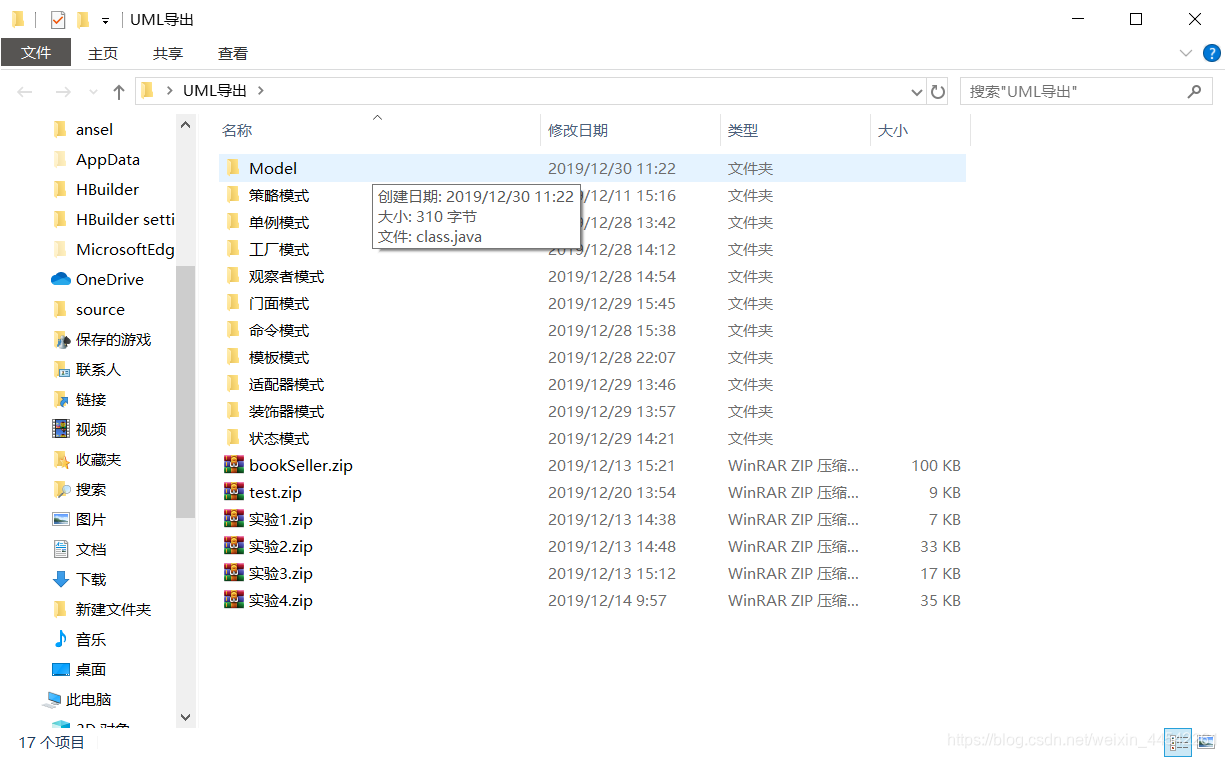Sort by 类型 column header

743,130
